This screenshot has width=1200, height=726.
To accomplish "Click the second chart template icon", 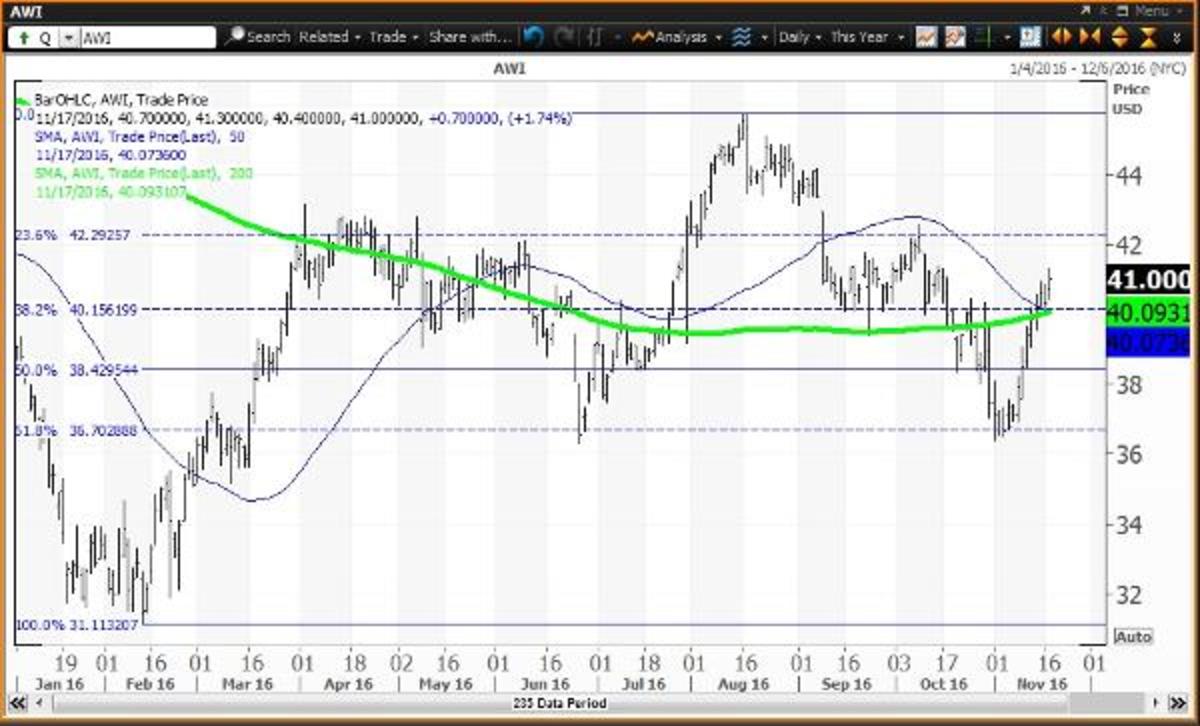I will (x=955, y=37).
